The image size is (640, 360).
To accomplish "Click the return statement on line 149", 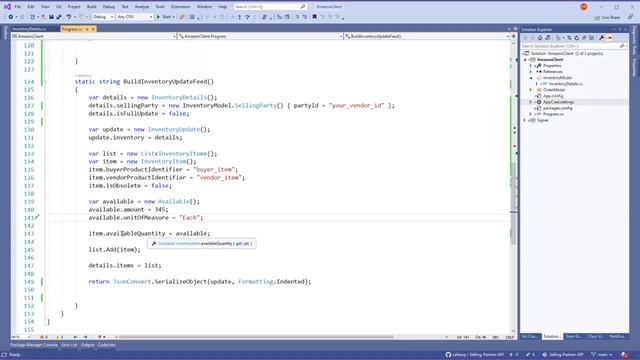I will tap(200, 282).
